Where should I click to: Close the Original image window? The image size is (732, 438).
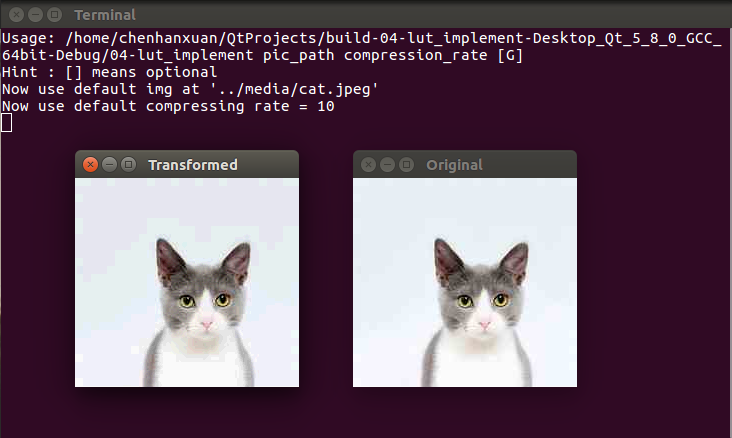click(x=368, y=164)
